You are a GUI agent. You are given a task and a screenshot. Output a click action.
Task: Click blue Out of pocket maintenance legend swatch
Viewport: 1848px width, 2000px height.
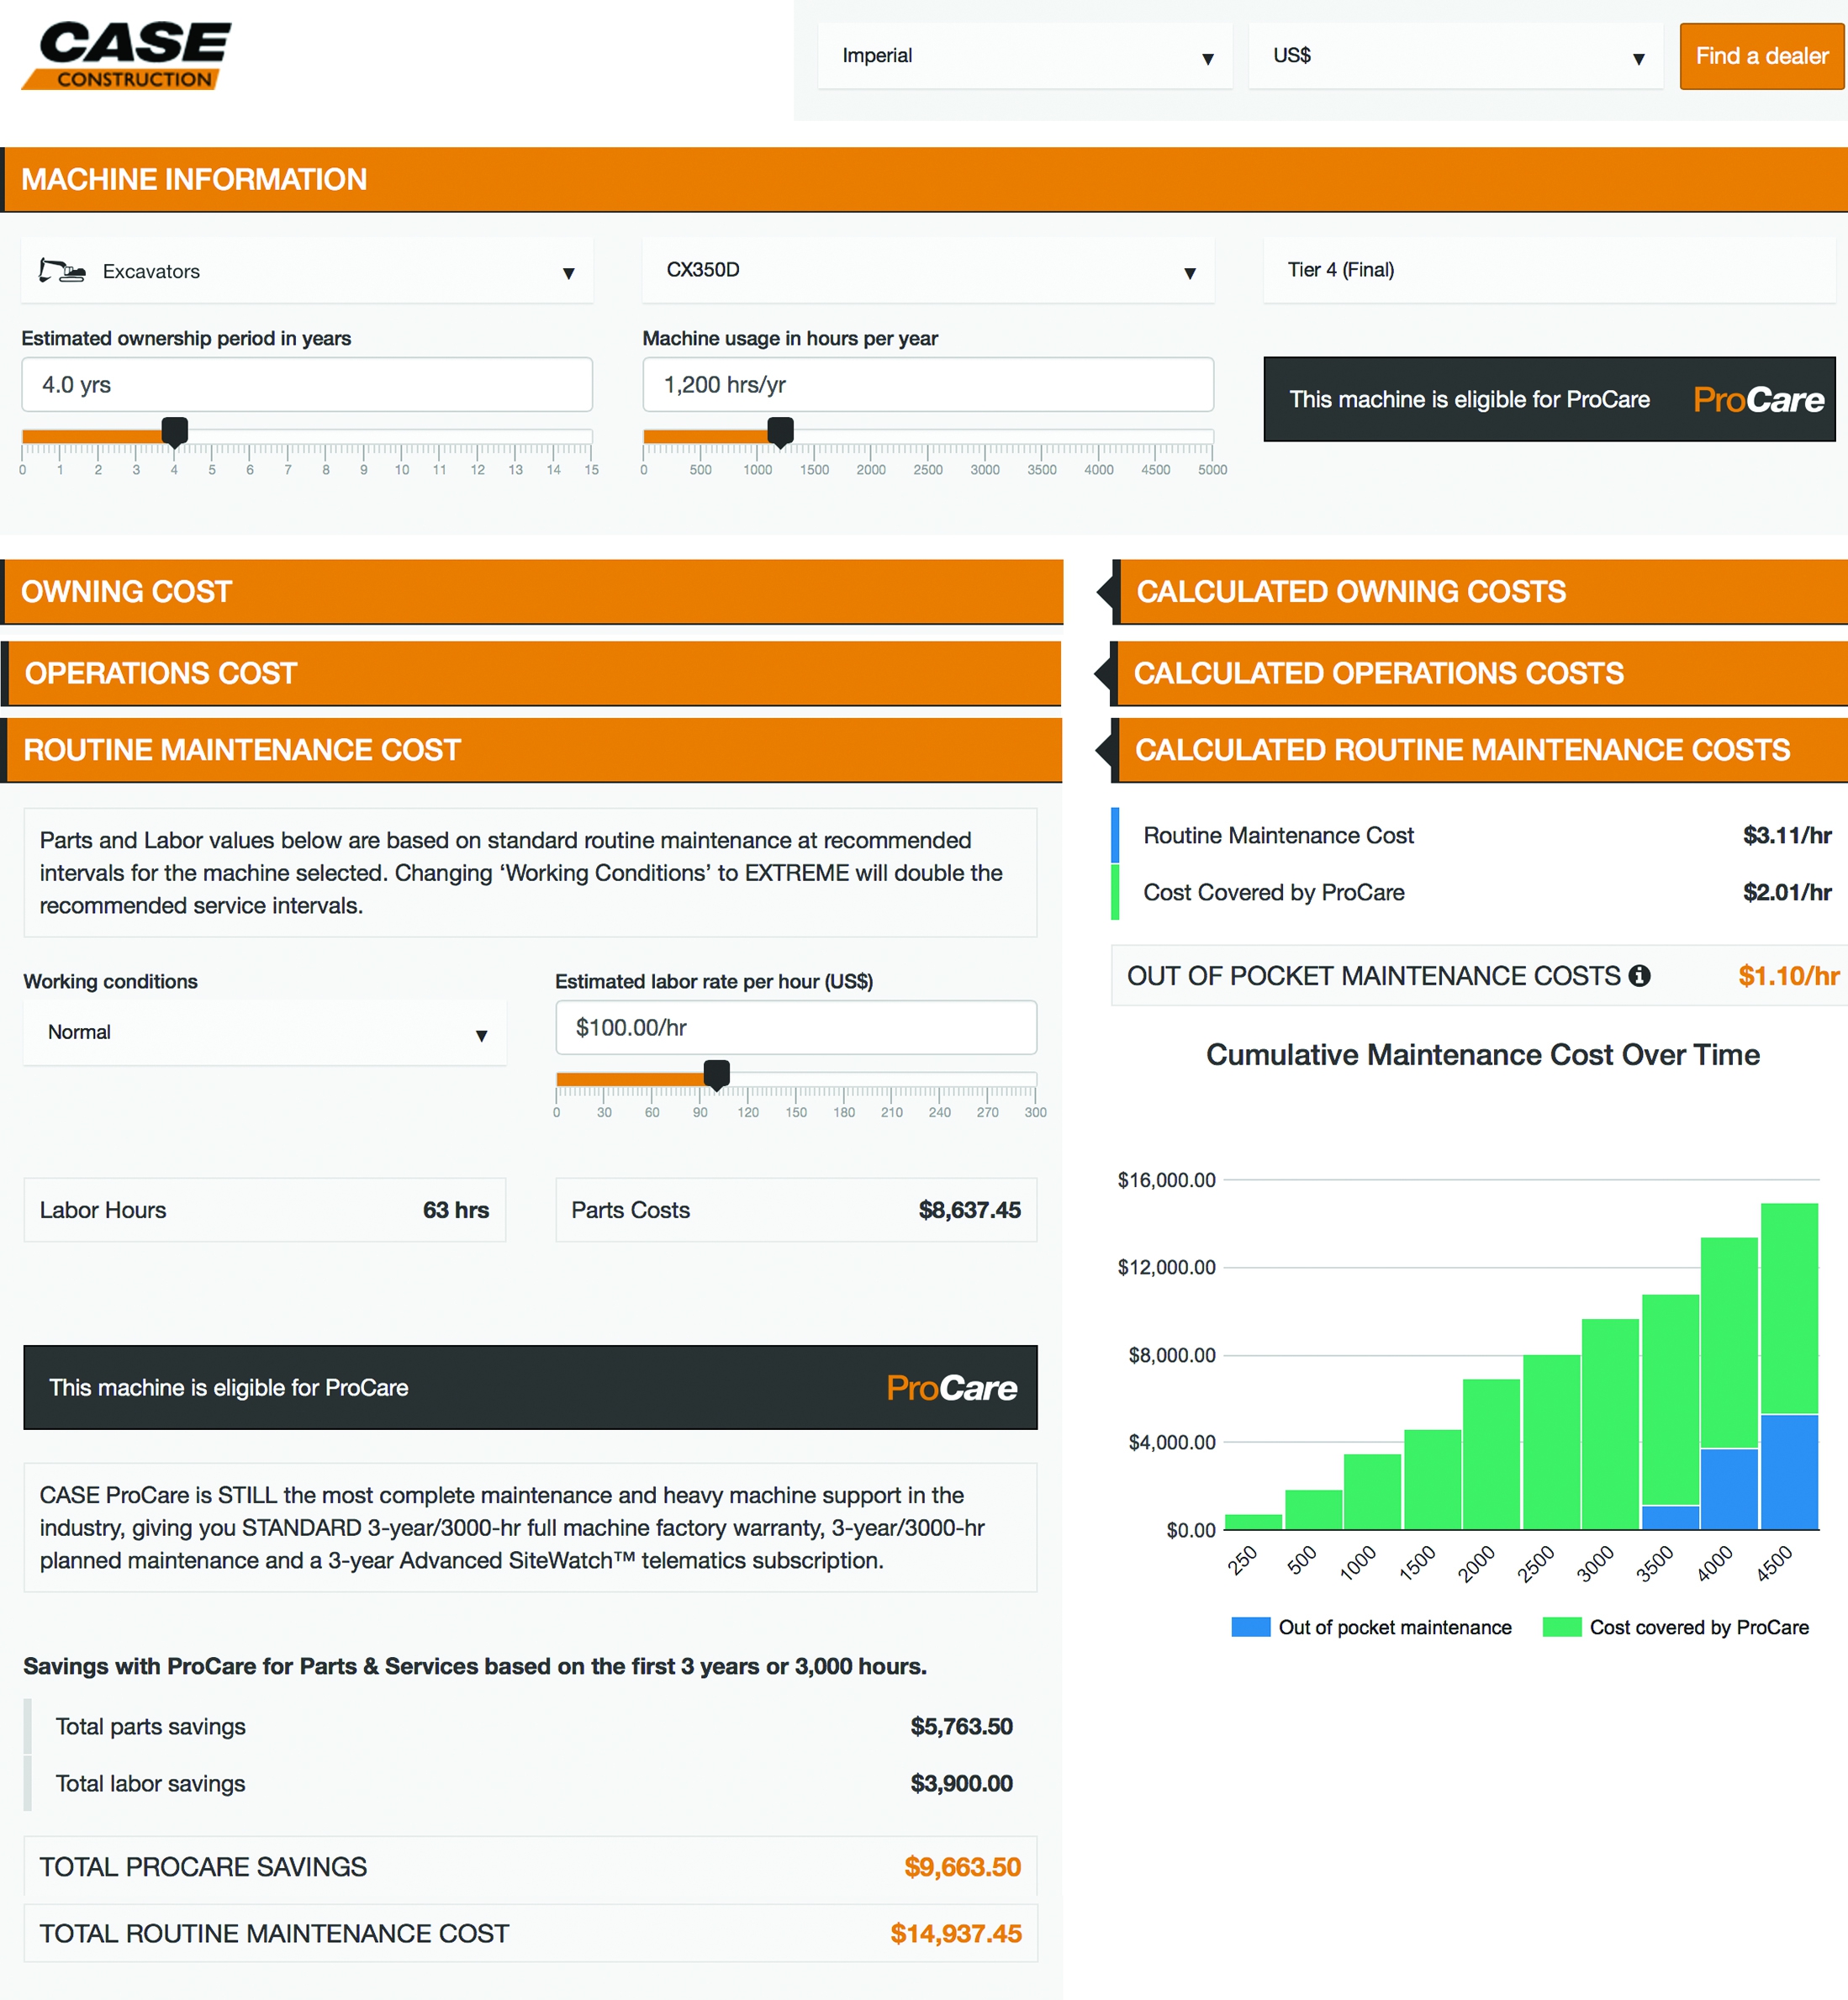click(1250, 1627)
